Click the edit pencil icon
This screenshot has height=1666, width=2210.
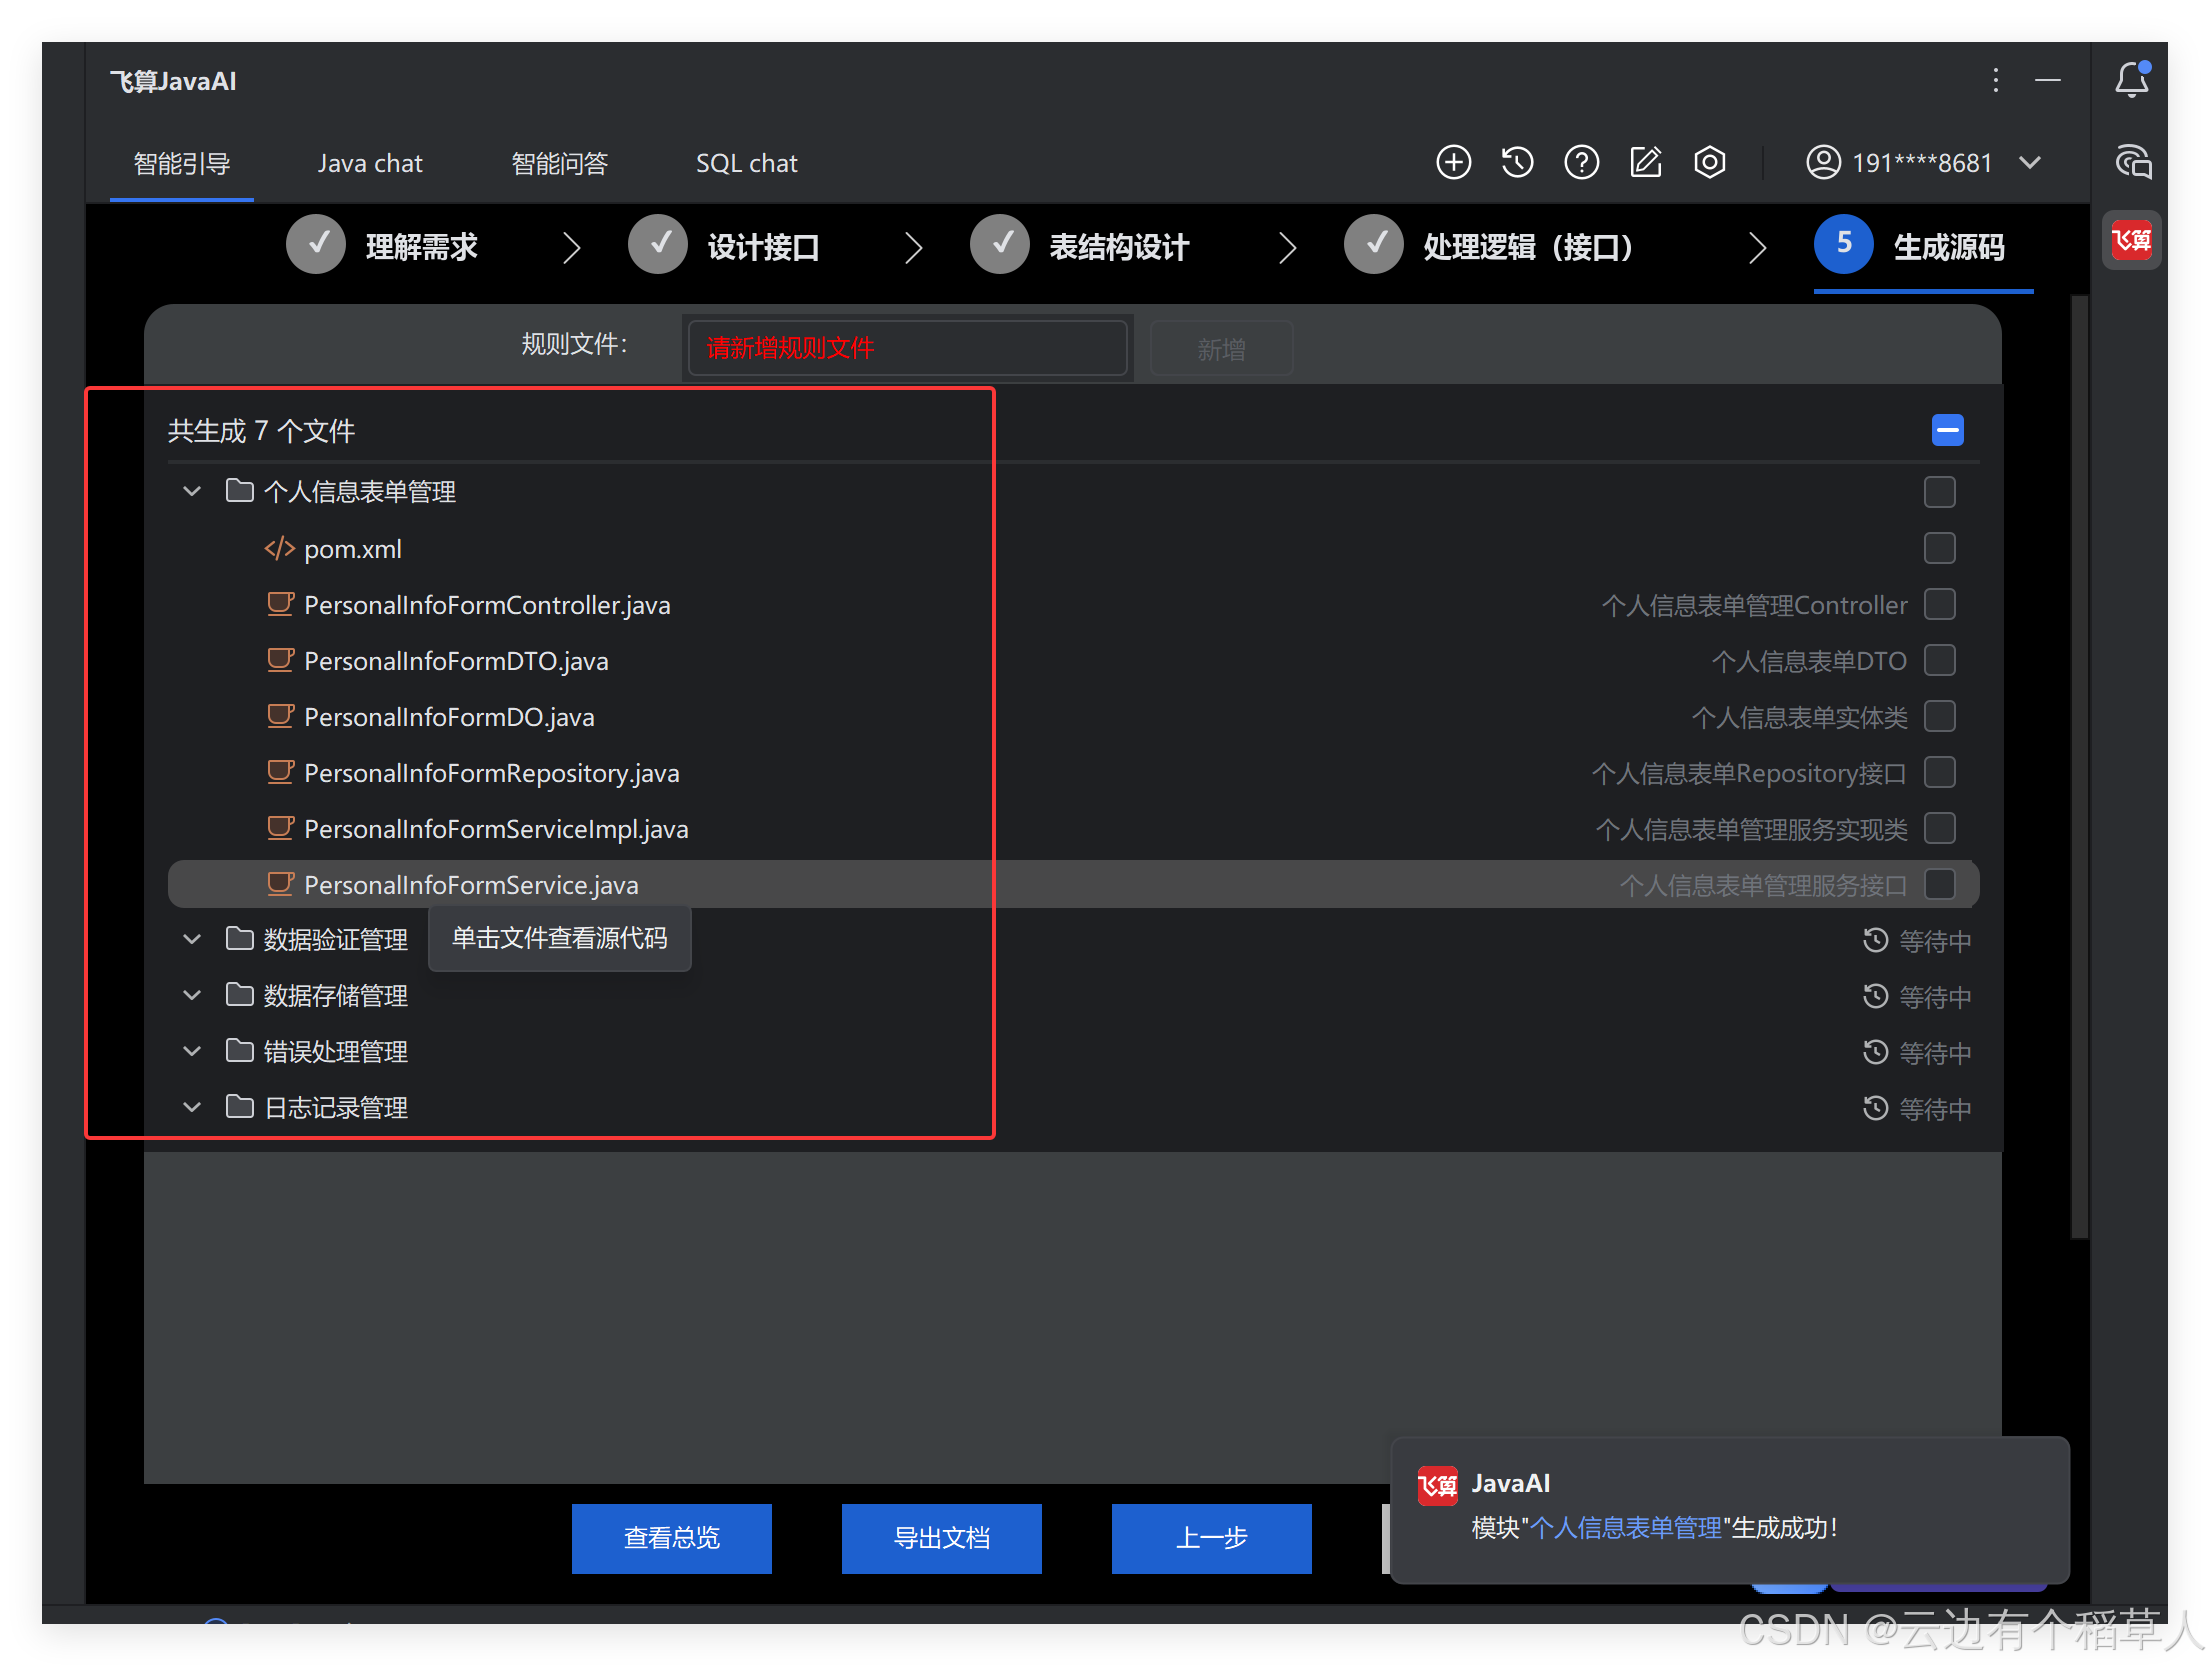(1645, 162)
